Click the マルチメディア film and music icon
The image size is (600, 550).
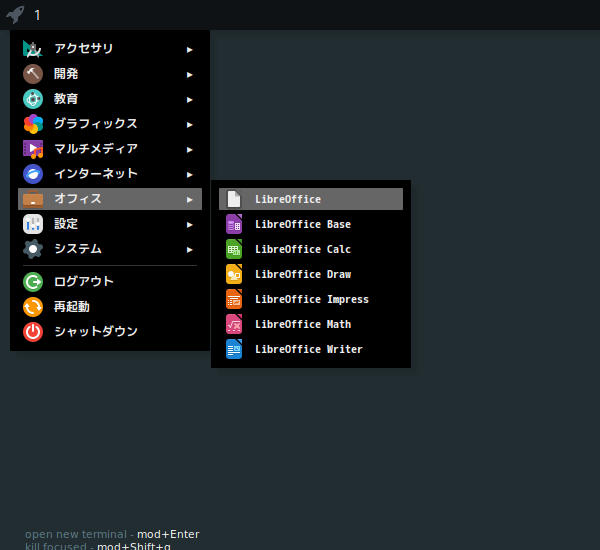pyautogui.click(x=33, y=149)
